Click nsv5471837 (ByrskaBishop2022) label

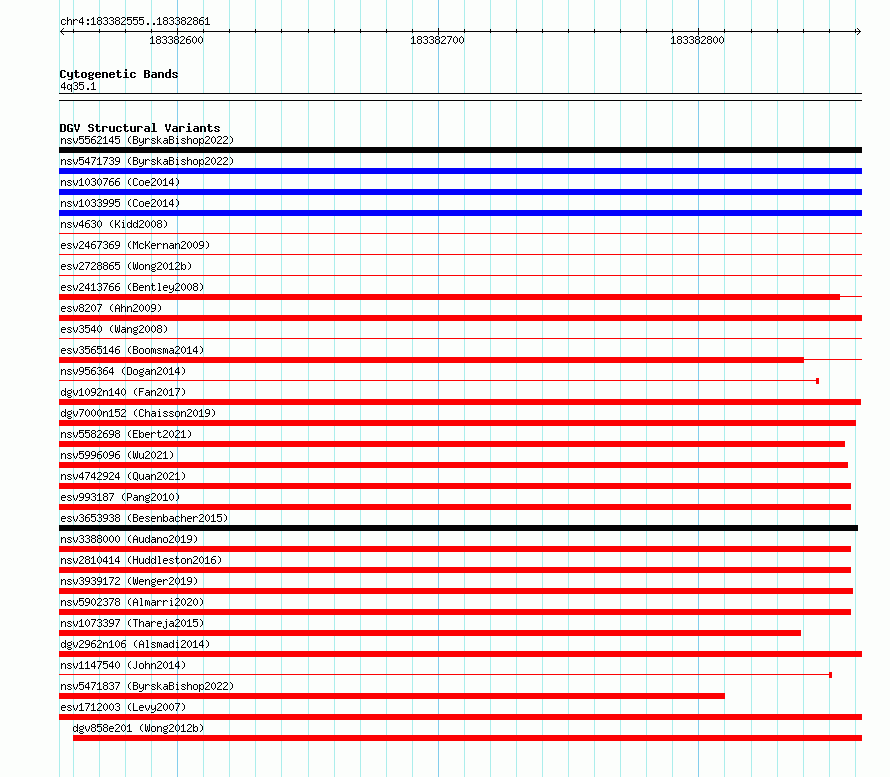point(147,686)
